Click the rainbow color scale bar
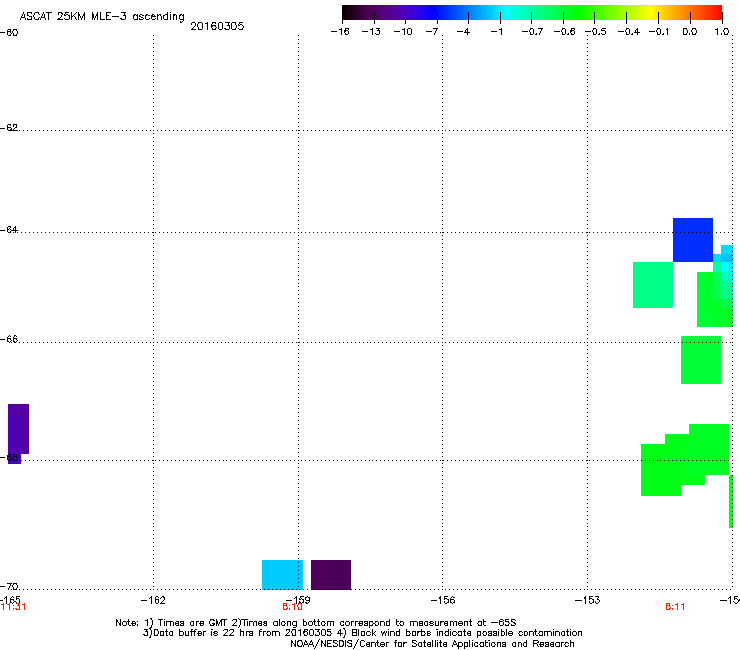740x650 pixels. point(532,13)
